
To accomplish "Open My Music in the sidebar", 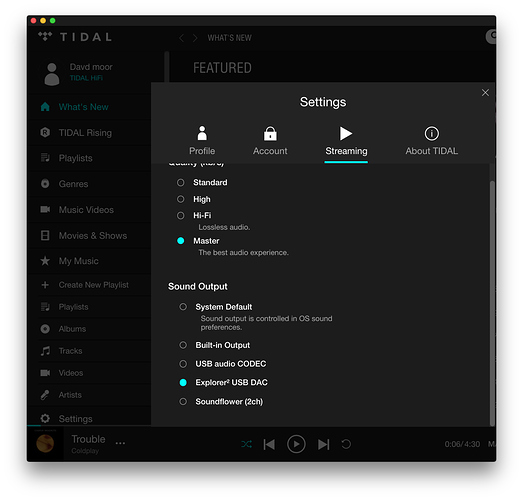I will pos(78,261).
